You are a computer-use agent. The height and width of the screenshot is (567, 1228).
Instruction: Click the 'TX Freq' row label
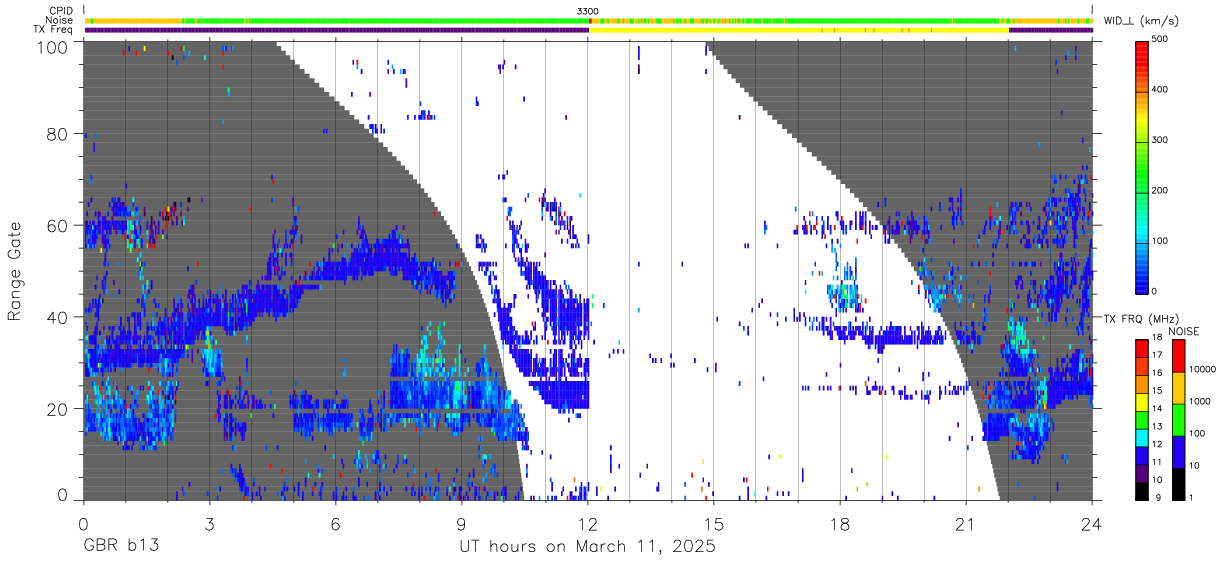click(54, 30)
